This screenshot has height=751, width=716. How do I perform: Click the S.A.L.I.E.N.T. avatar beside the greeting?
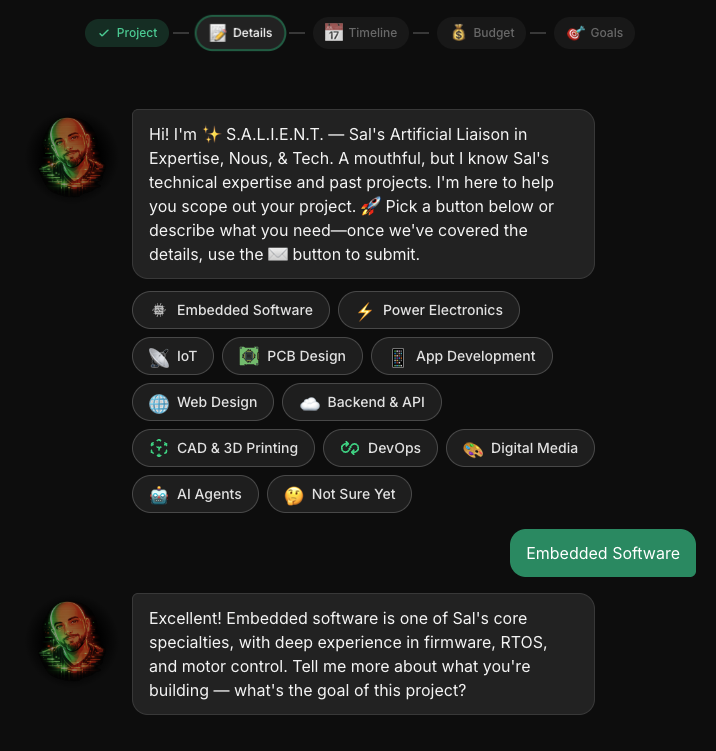[72, 156]
